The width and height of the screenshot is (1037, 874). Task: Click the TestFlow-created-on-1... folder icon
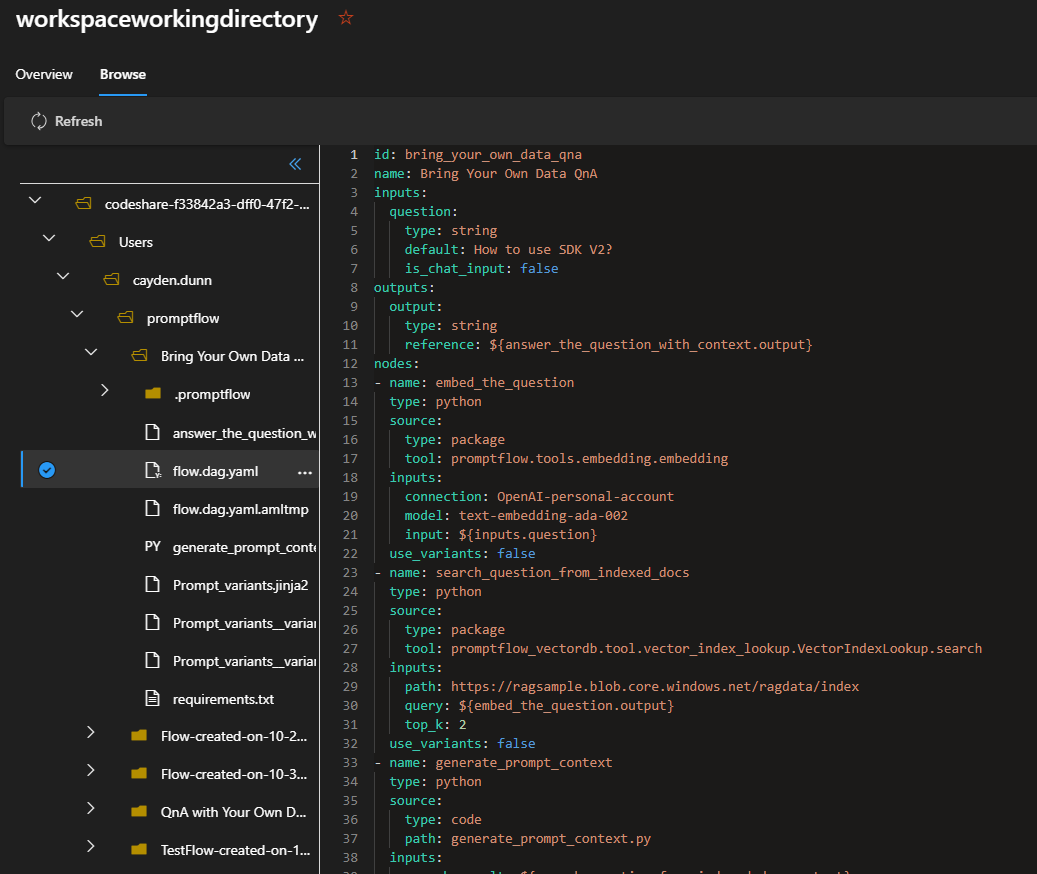[139, 850]
